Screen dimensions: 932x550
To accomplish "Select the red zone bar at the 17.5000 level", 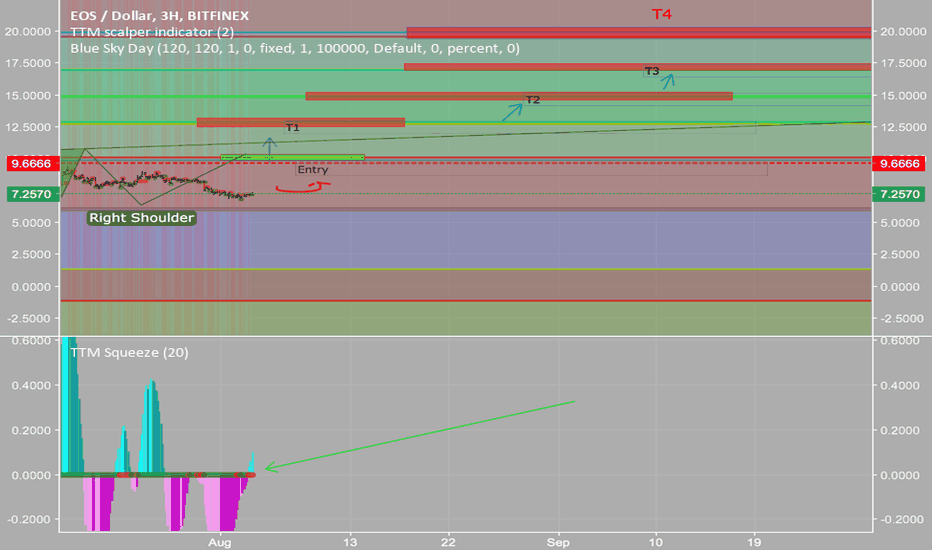I will point(637,67).
